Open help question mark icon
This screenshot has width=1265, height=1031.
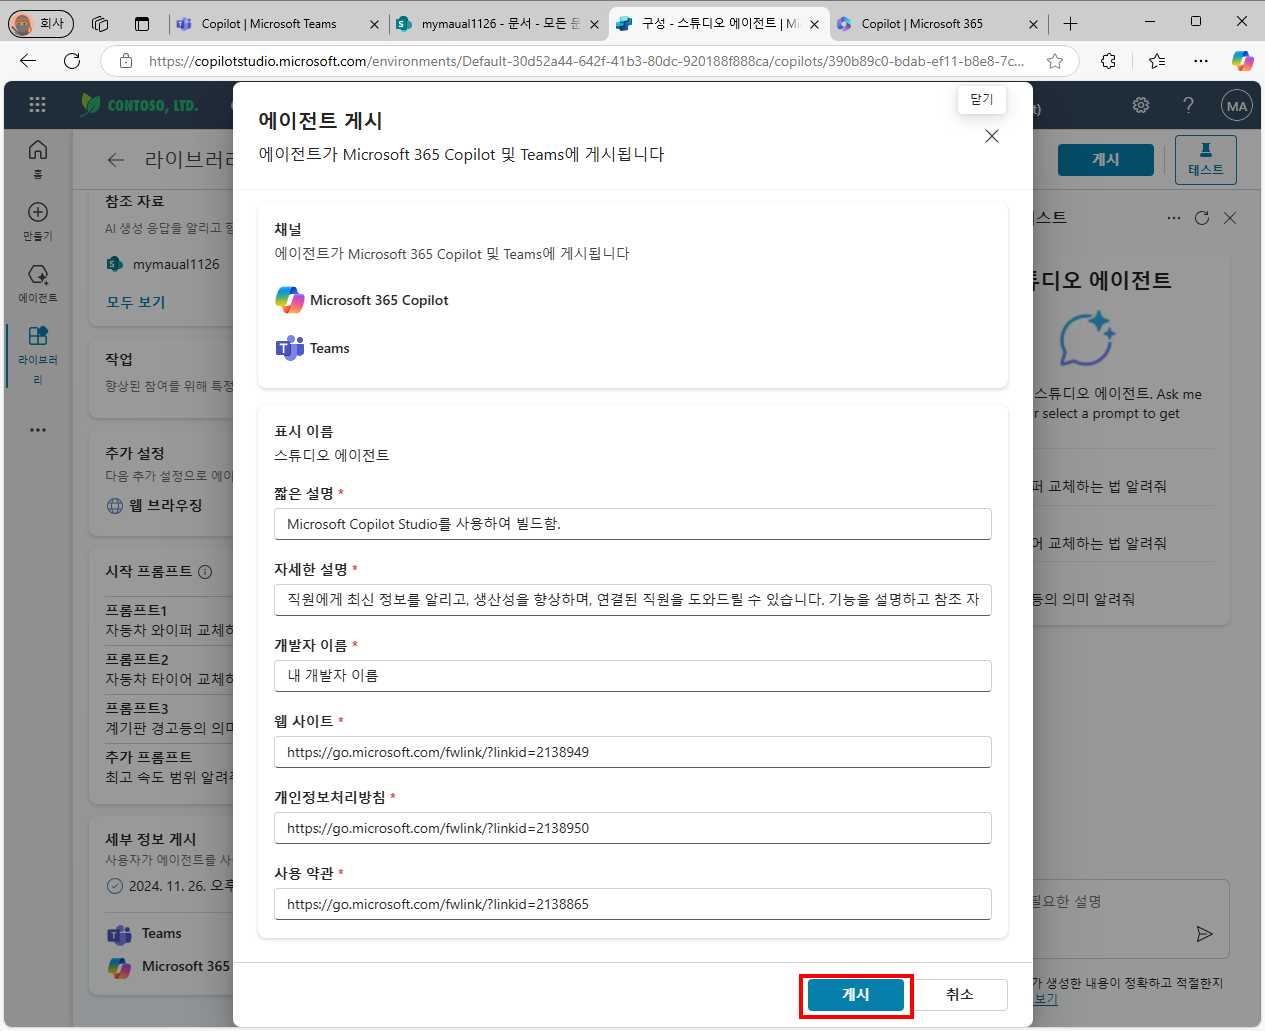coord(1188,105)
